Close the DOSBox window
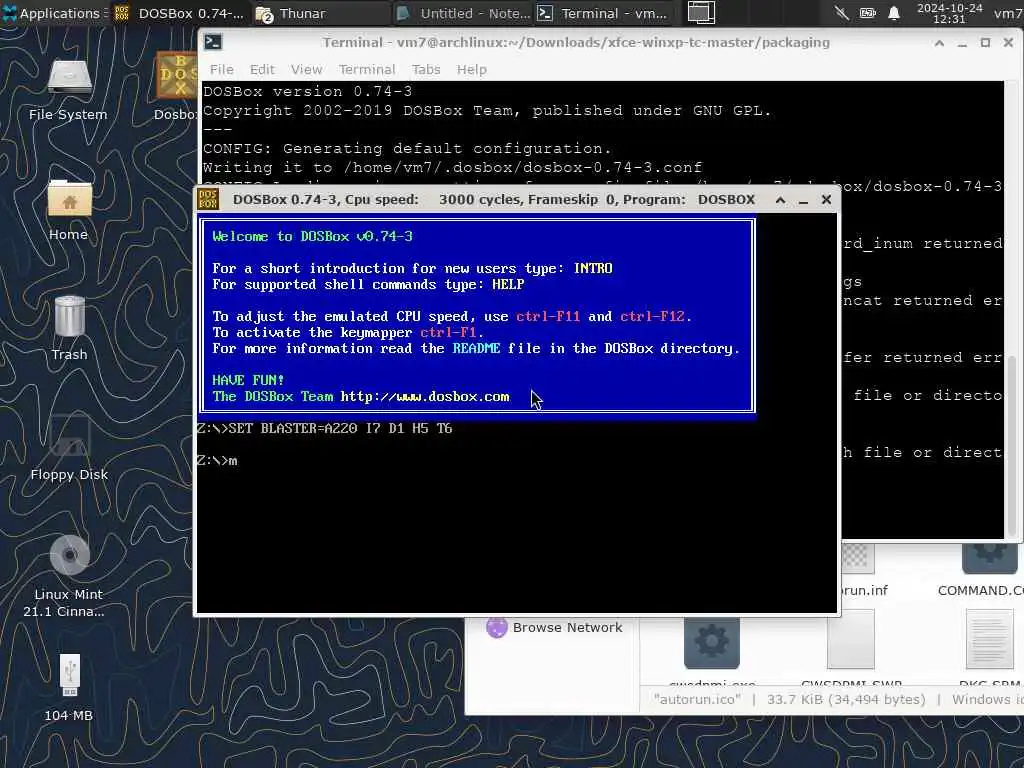Screen dimensions: 1024x768 pos(826,200)
